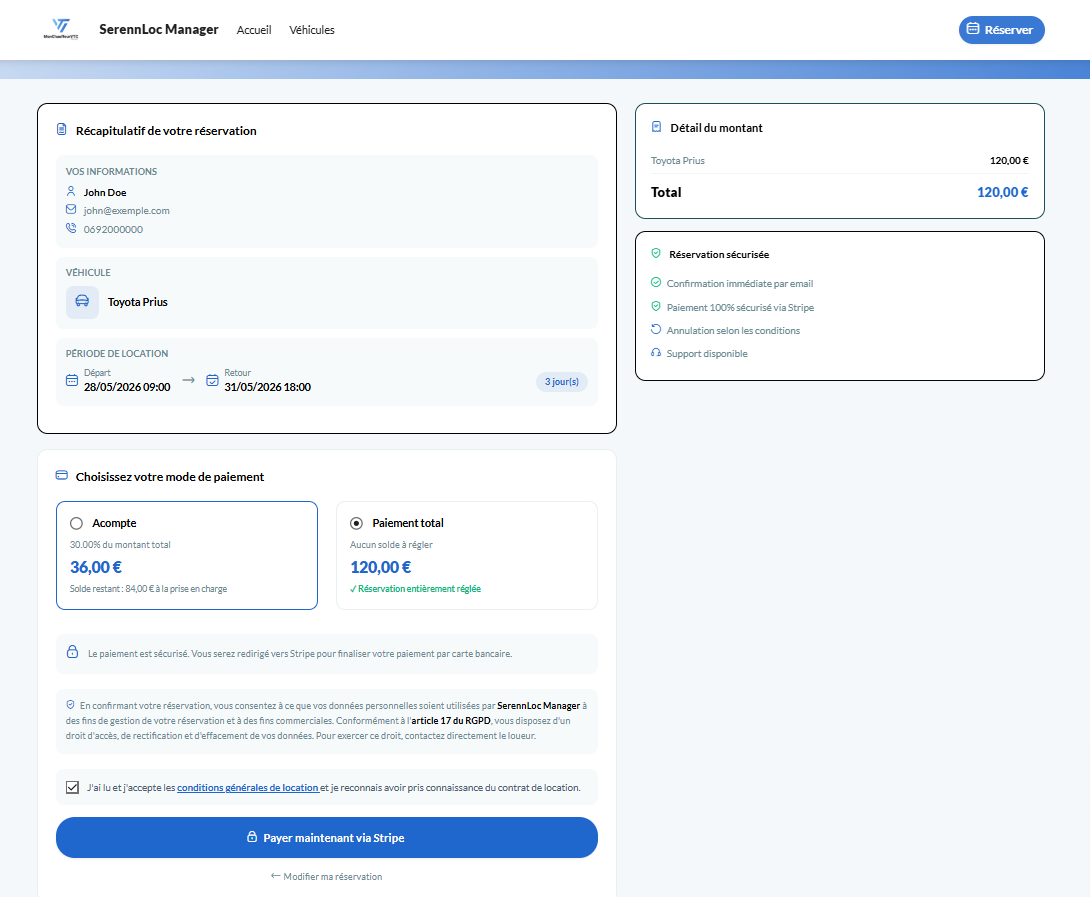Viewport: 1090px width, 897px height.
Task: Click the 'article 17 du RGPD' bold text
Action: (x=451, y=721)
